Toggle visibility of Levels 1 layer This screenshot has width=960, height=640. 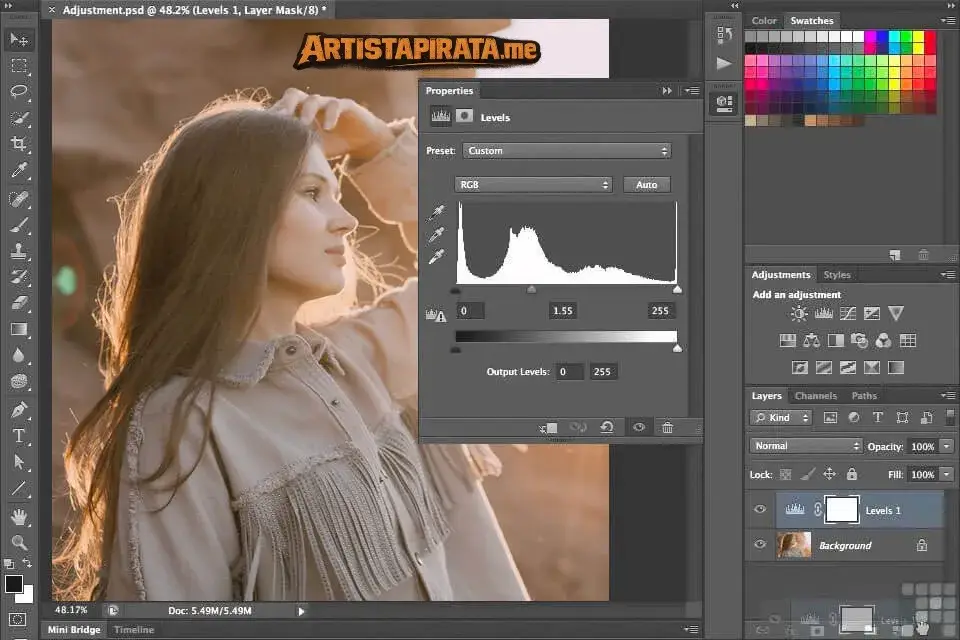point(760,510)
